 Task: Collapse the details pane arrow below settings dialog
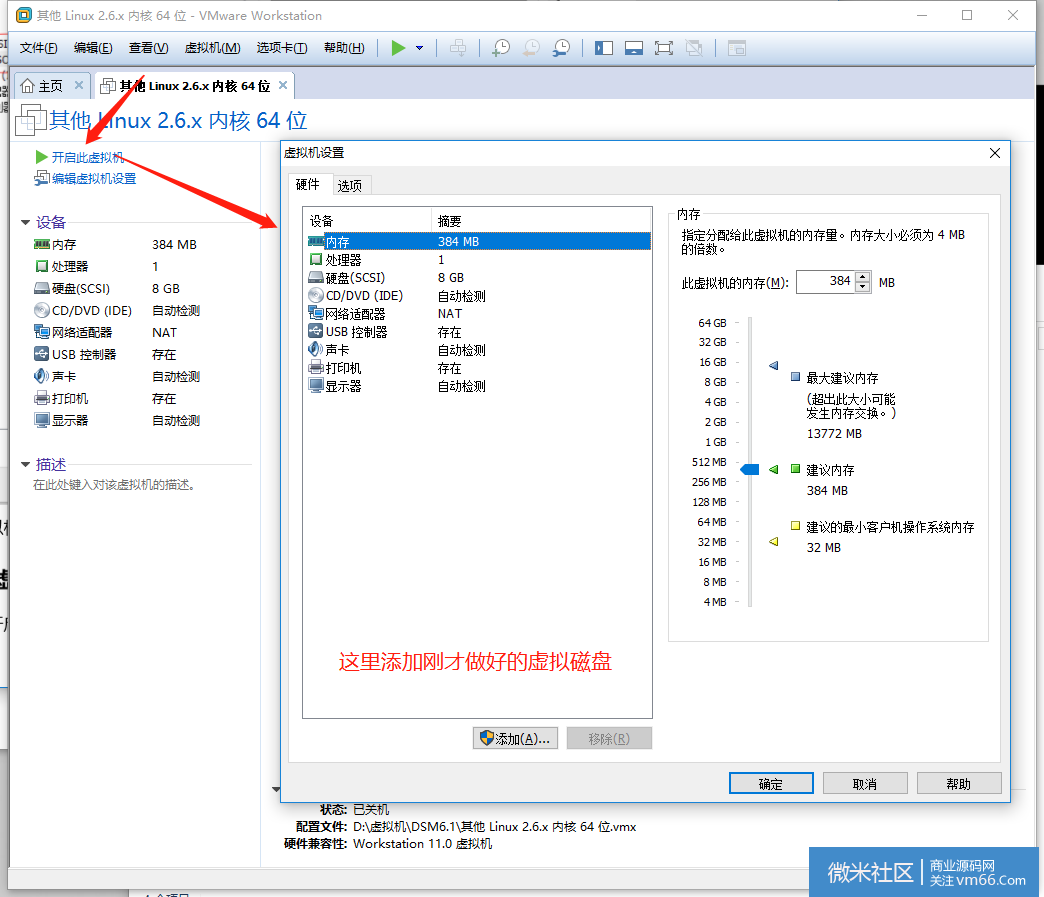276,789
